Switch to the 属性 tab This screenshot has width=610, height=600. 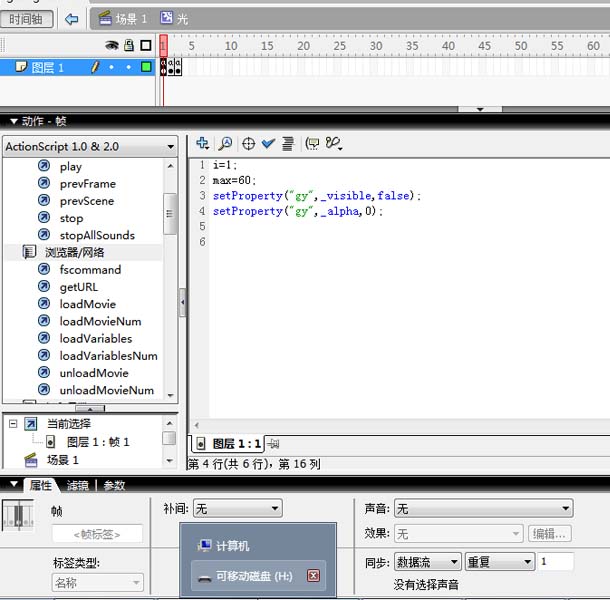40,485
